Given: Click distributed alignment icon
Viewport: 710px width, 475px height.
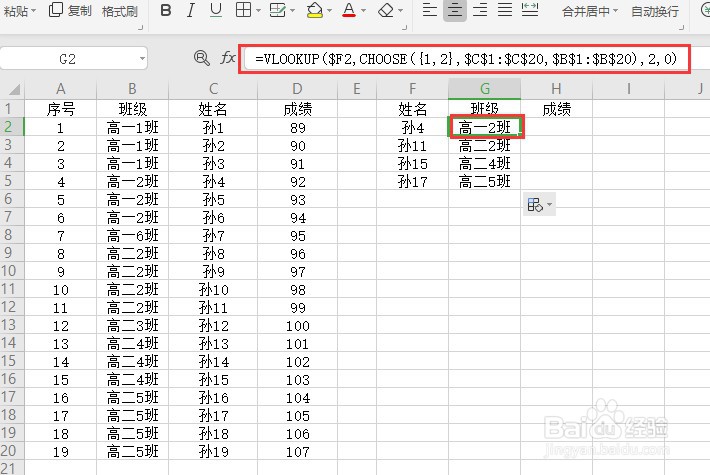Looking at the screenshot, I should pyautogui.click(x=530, y=10).
